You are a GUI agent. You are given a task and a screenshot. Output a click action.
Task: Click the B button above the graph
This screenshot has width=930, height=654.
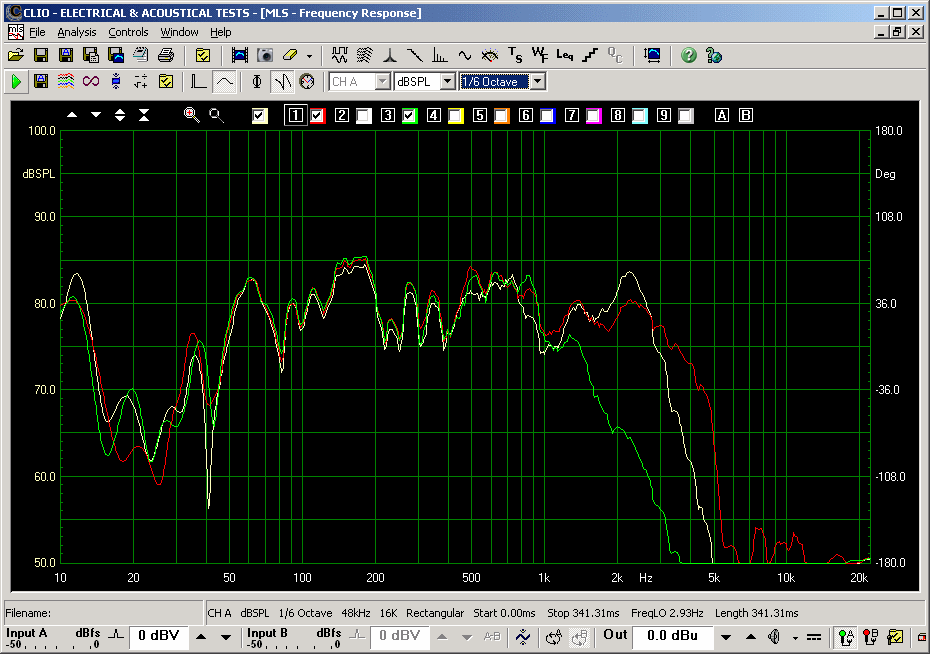(746, 116)
